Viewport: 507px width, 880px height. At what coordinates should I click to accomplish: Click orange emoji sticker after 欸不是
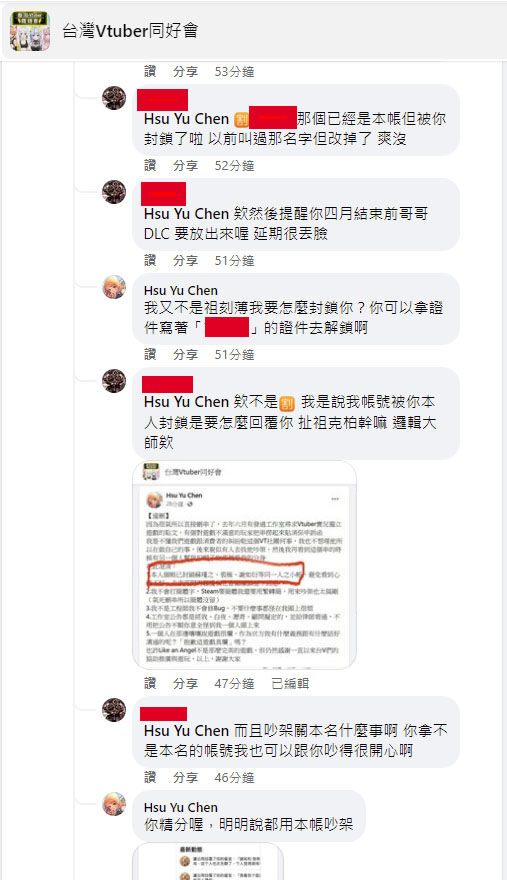coord(286,403)
